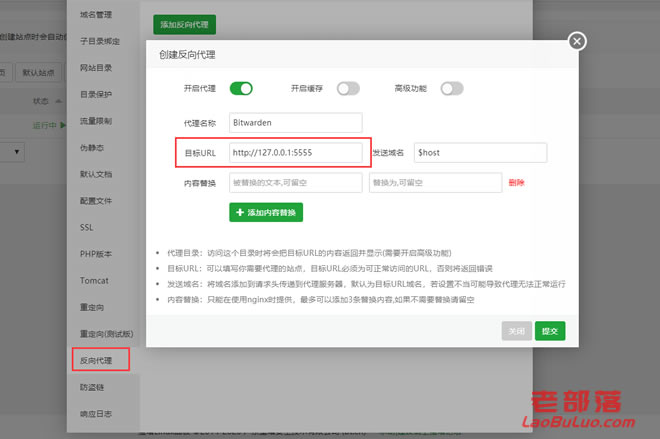Click the 代理名称 field containing Bitwarden
The image size is (660, 439).
[x=295, y=123]
